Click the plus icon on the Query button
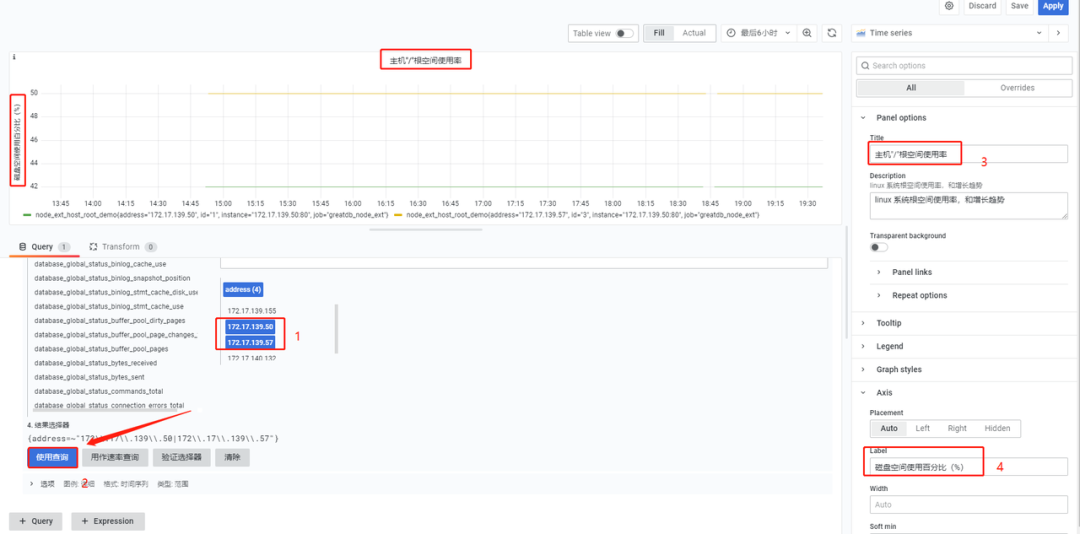The width and height of the screenshot is (1080, 534). [22, 521]
